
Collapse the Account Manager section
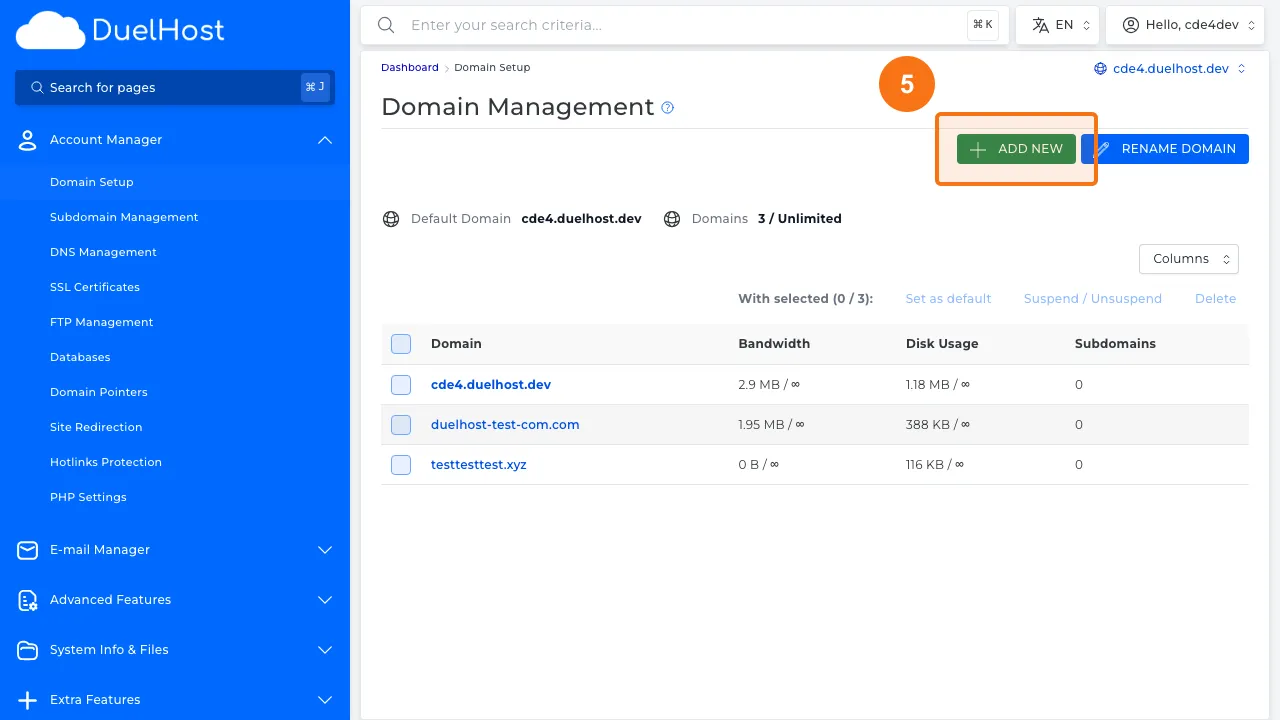coord(324,140)
